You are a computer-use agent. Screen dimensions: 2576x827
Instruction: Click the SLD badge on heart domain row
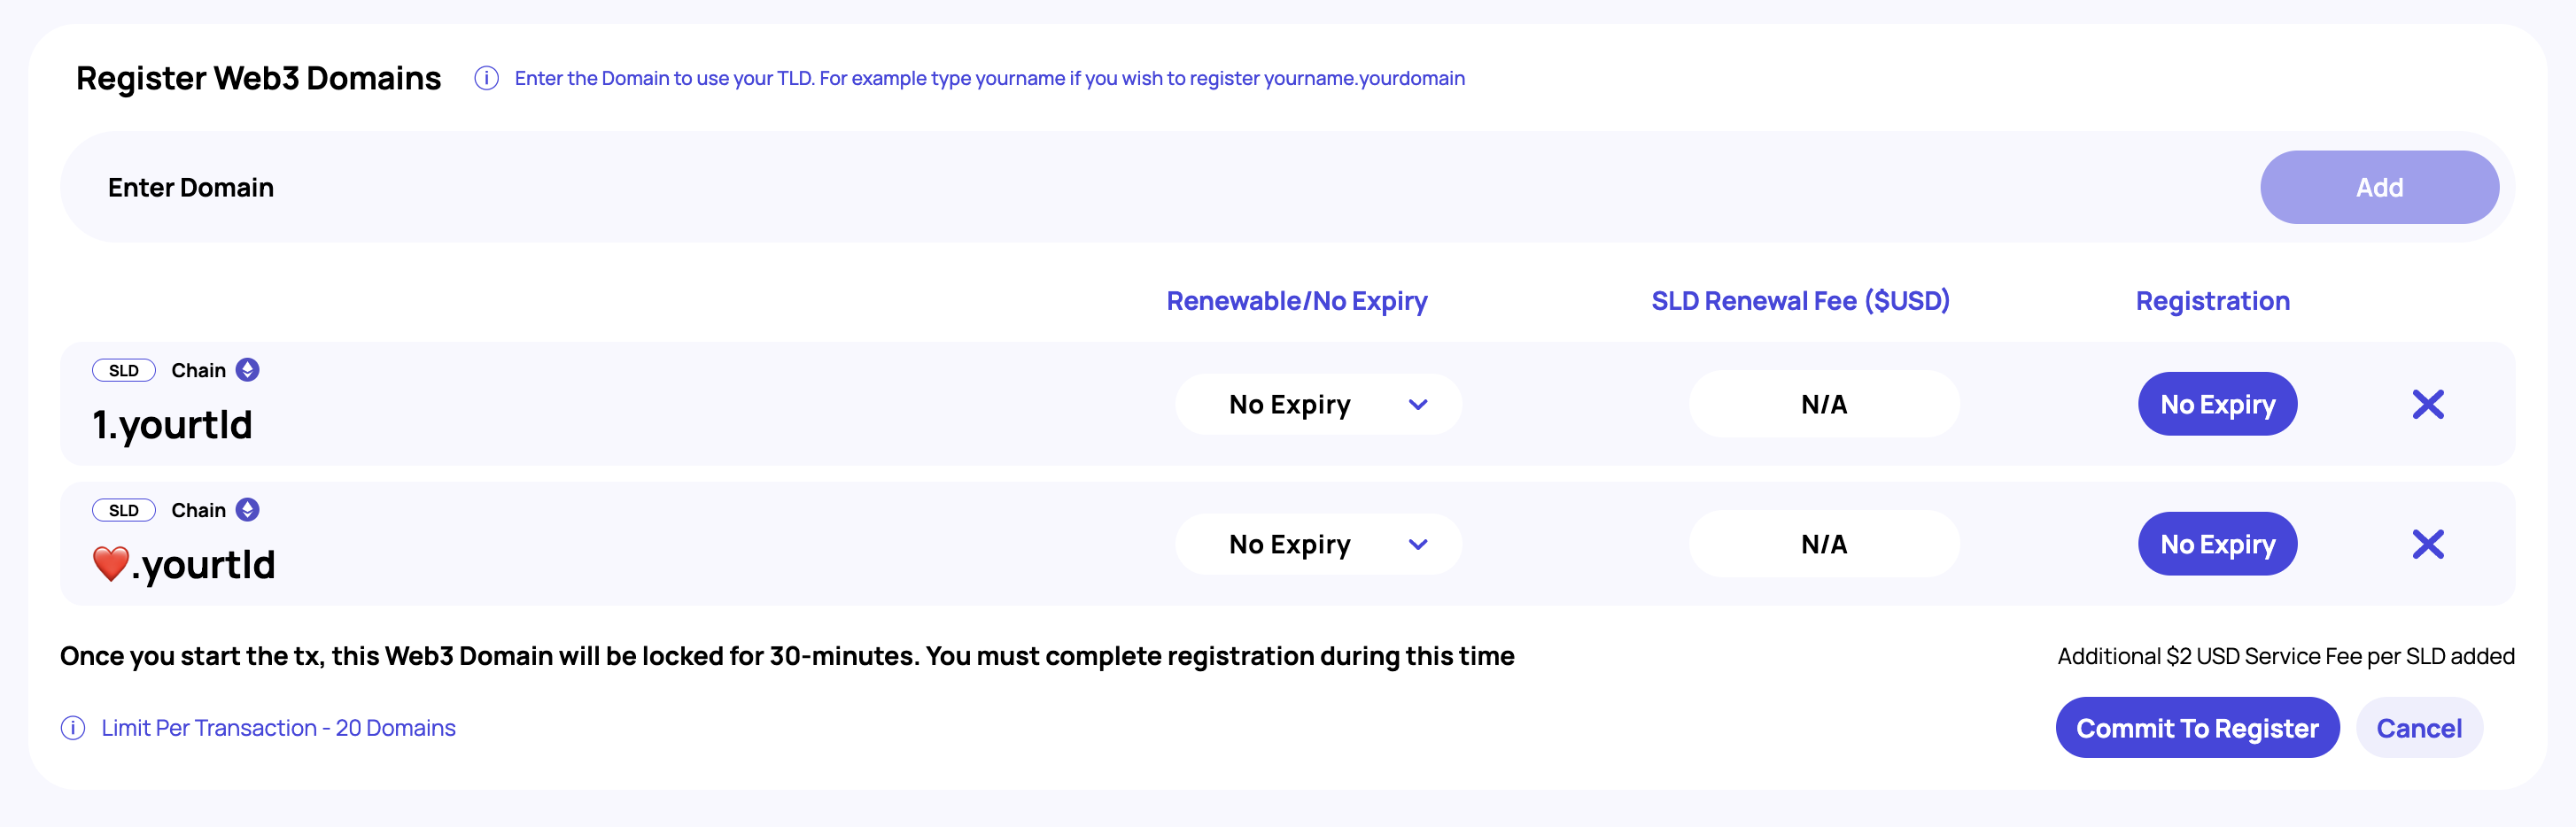pos(124,510)
